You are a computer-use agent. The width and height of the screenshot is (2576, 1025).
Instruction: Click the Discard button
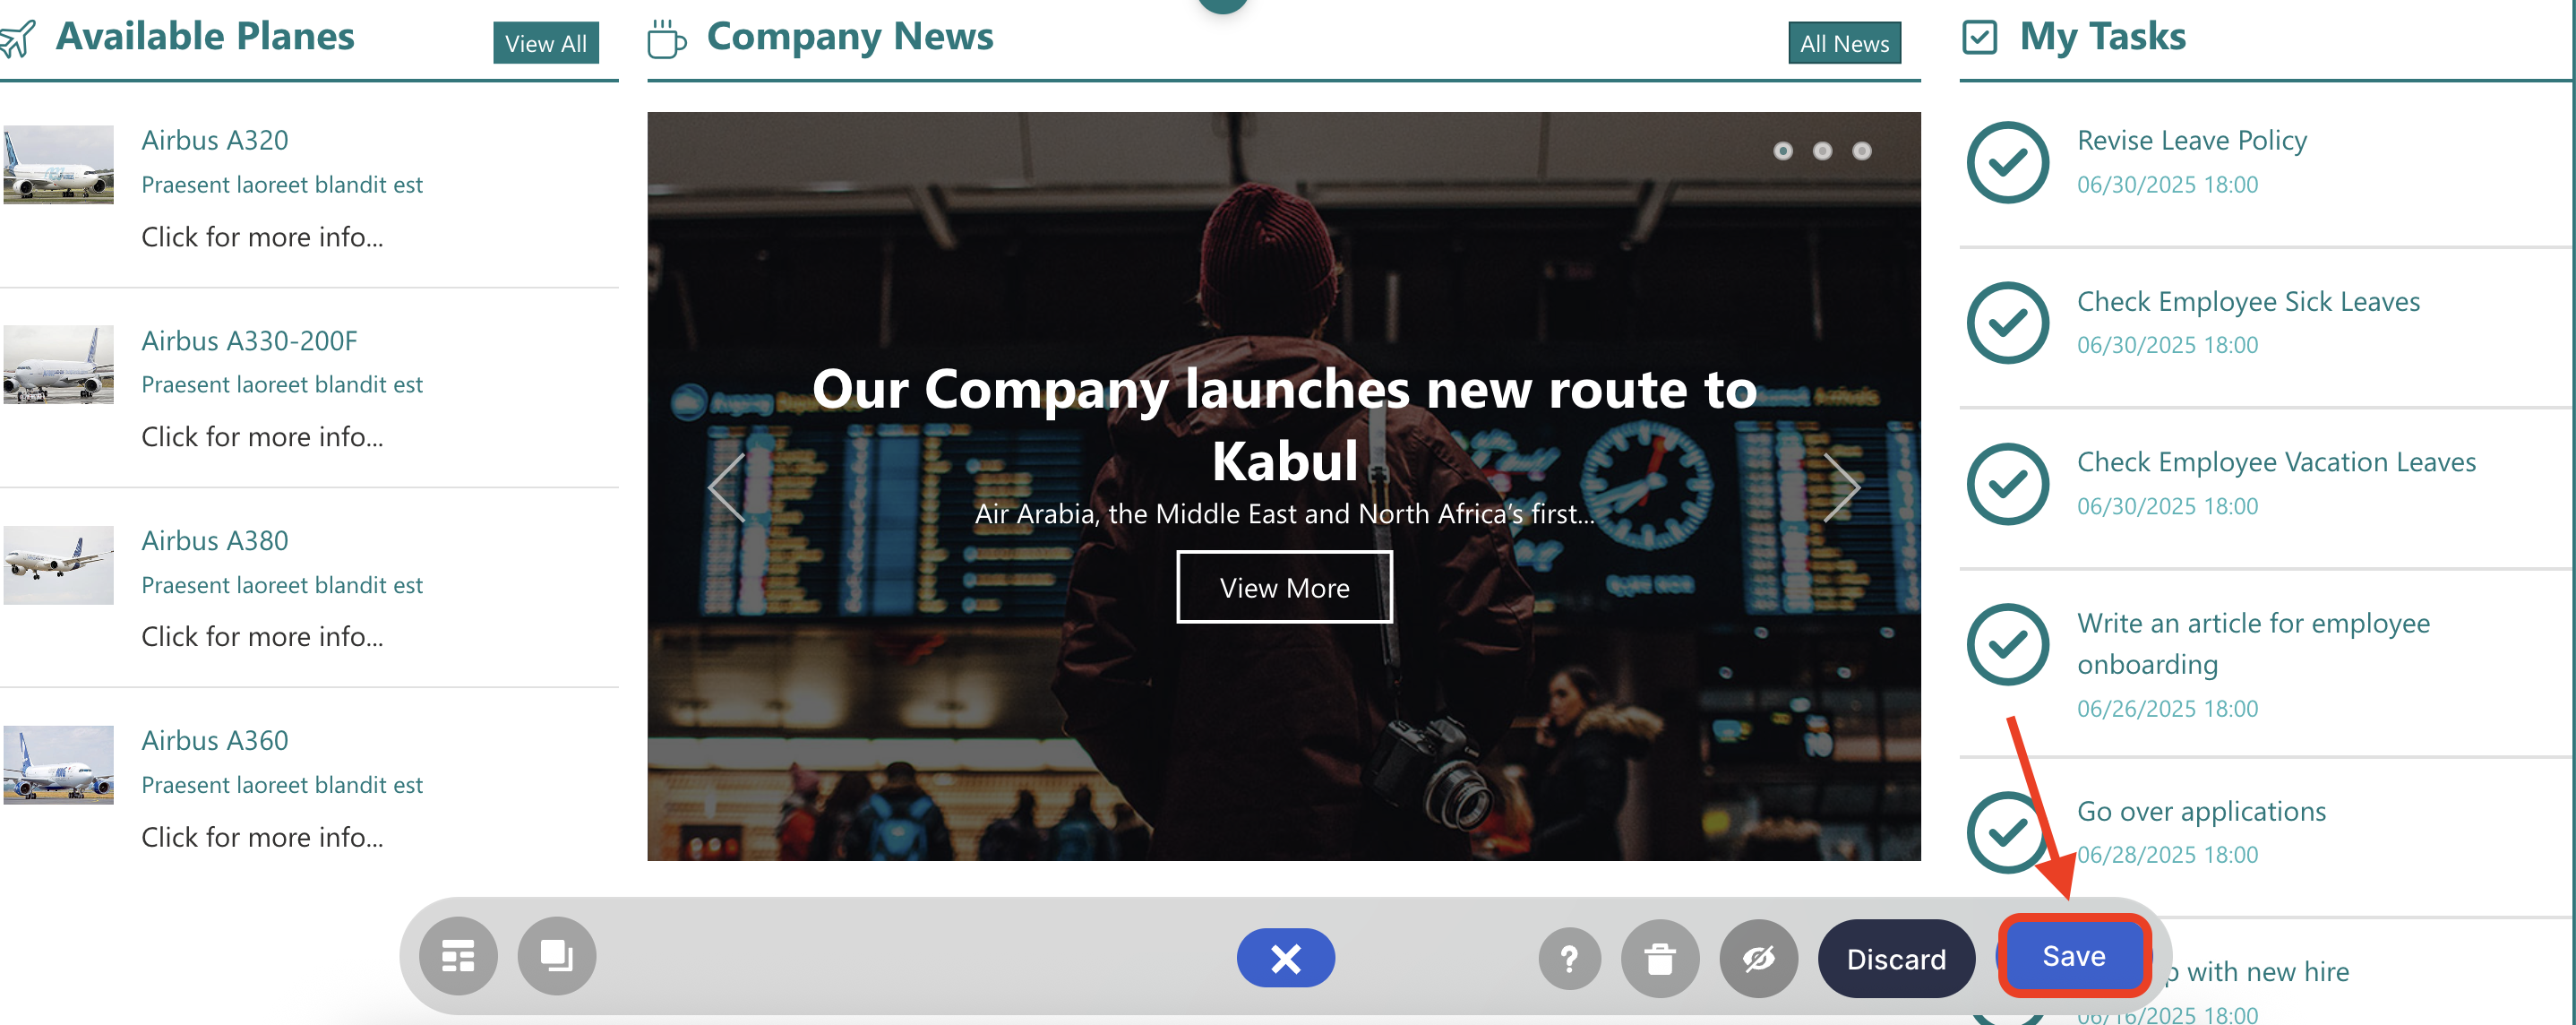pos(1896,959)
